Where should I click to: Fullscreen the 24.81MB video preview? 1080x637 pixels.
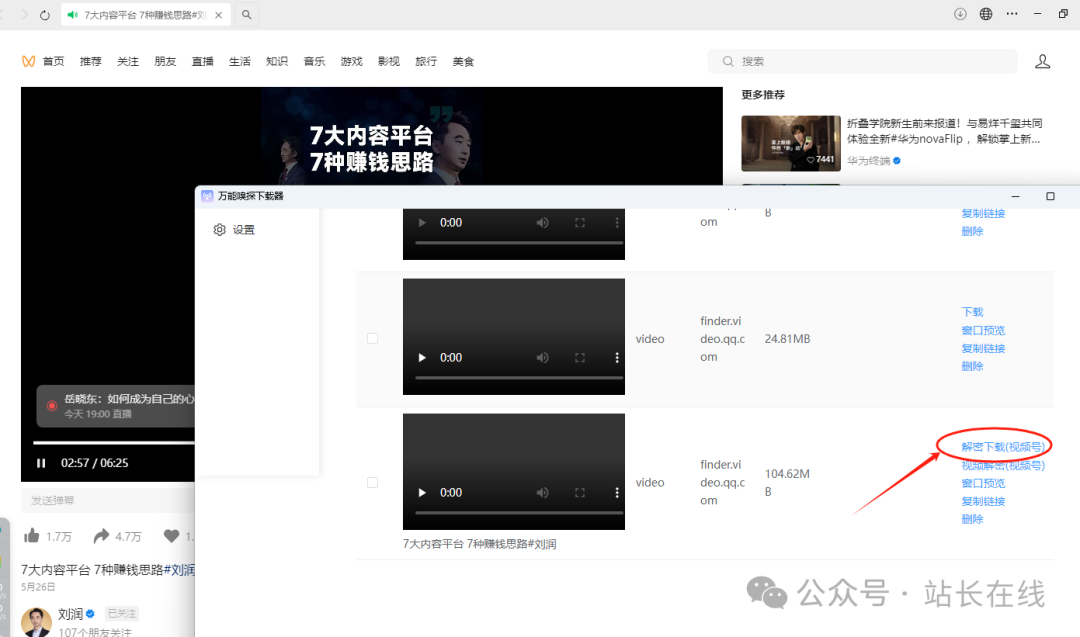tap(580, 357)
